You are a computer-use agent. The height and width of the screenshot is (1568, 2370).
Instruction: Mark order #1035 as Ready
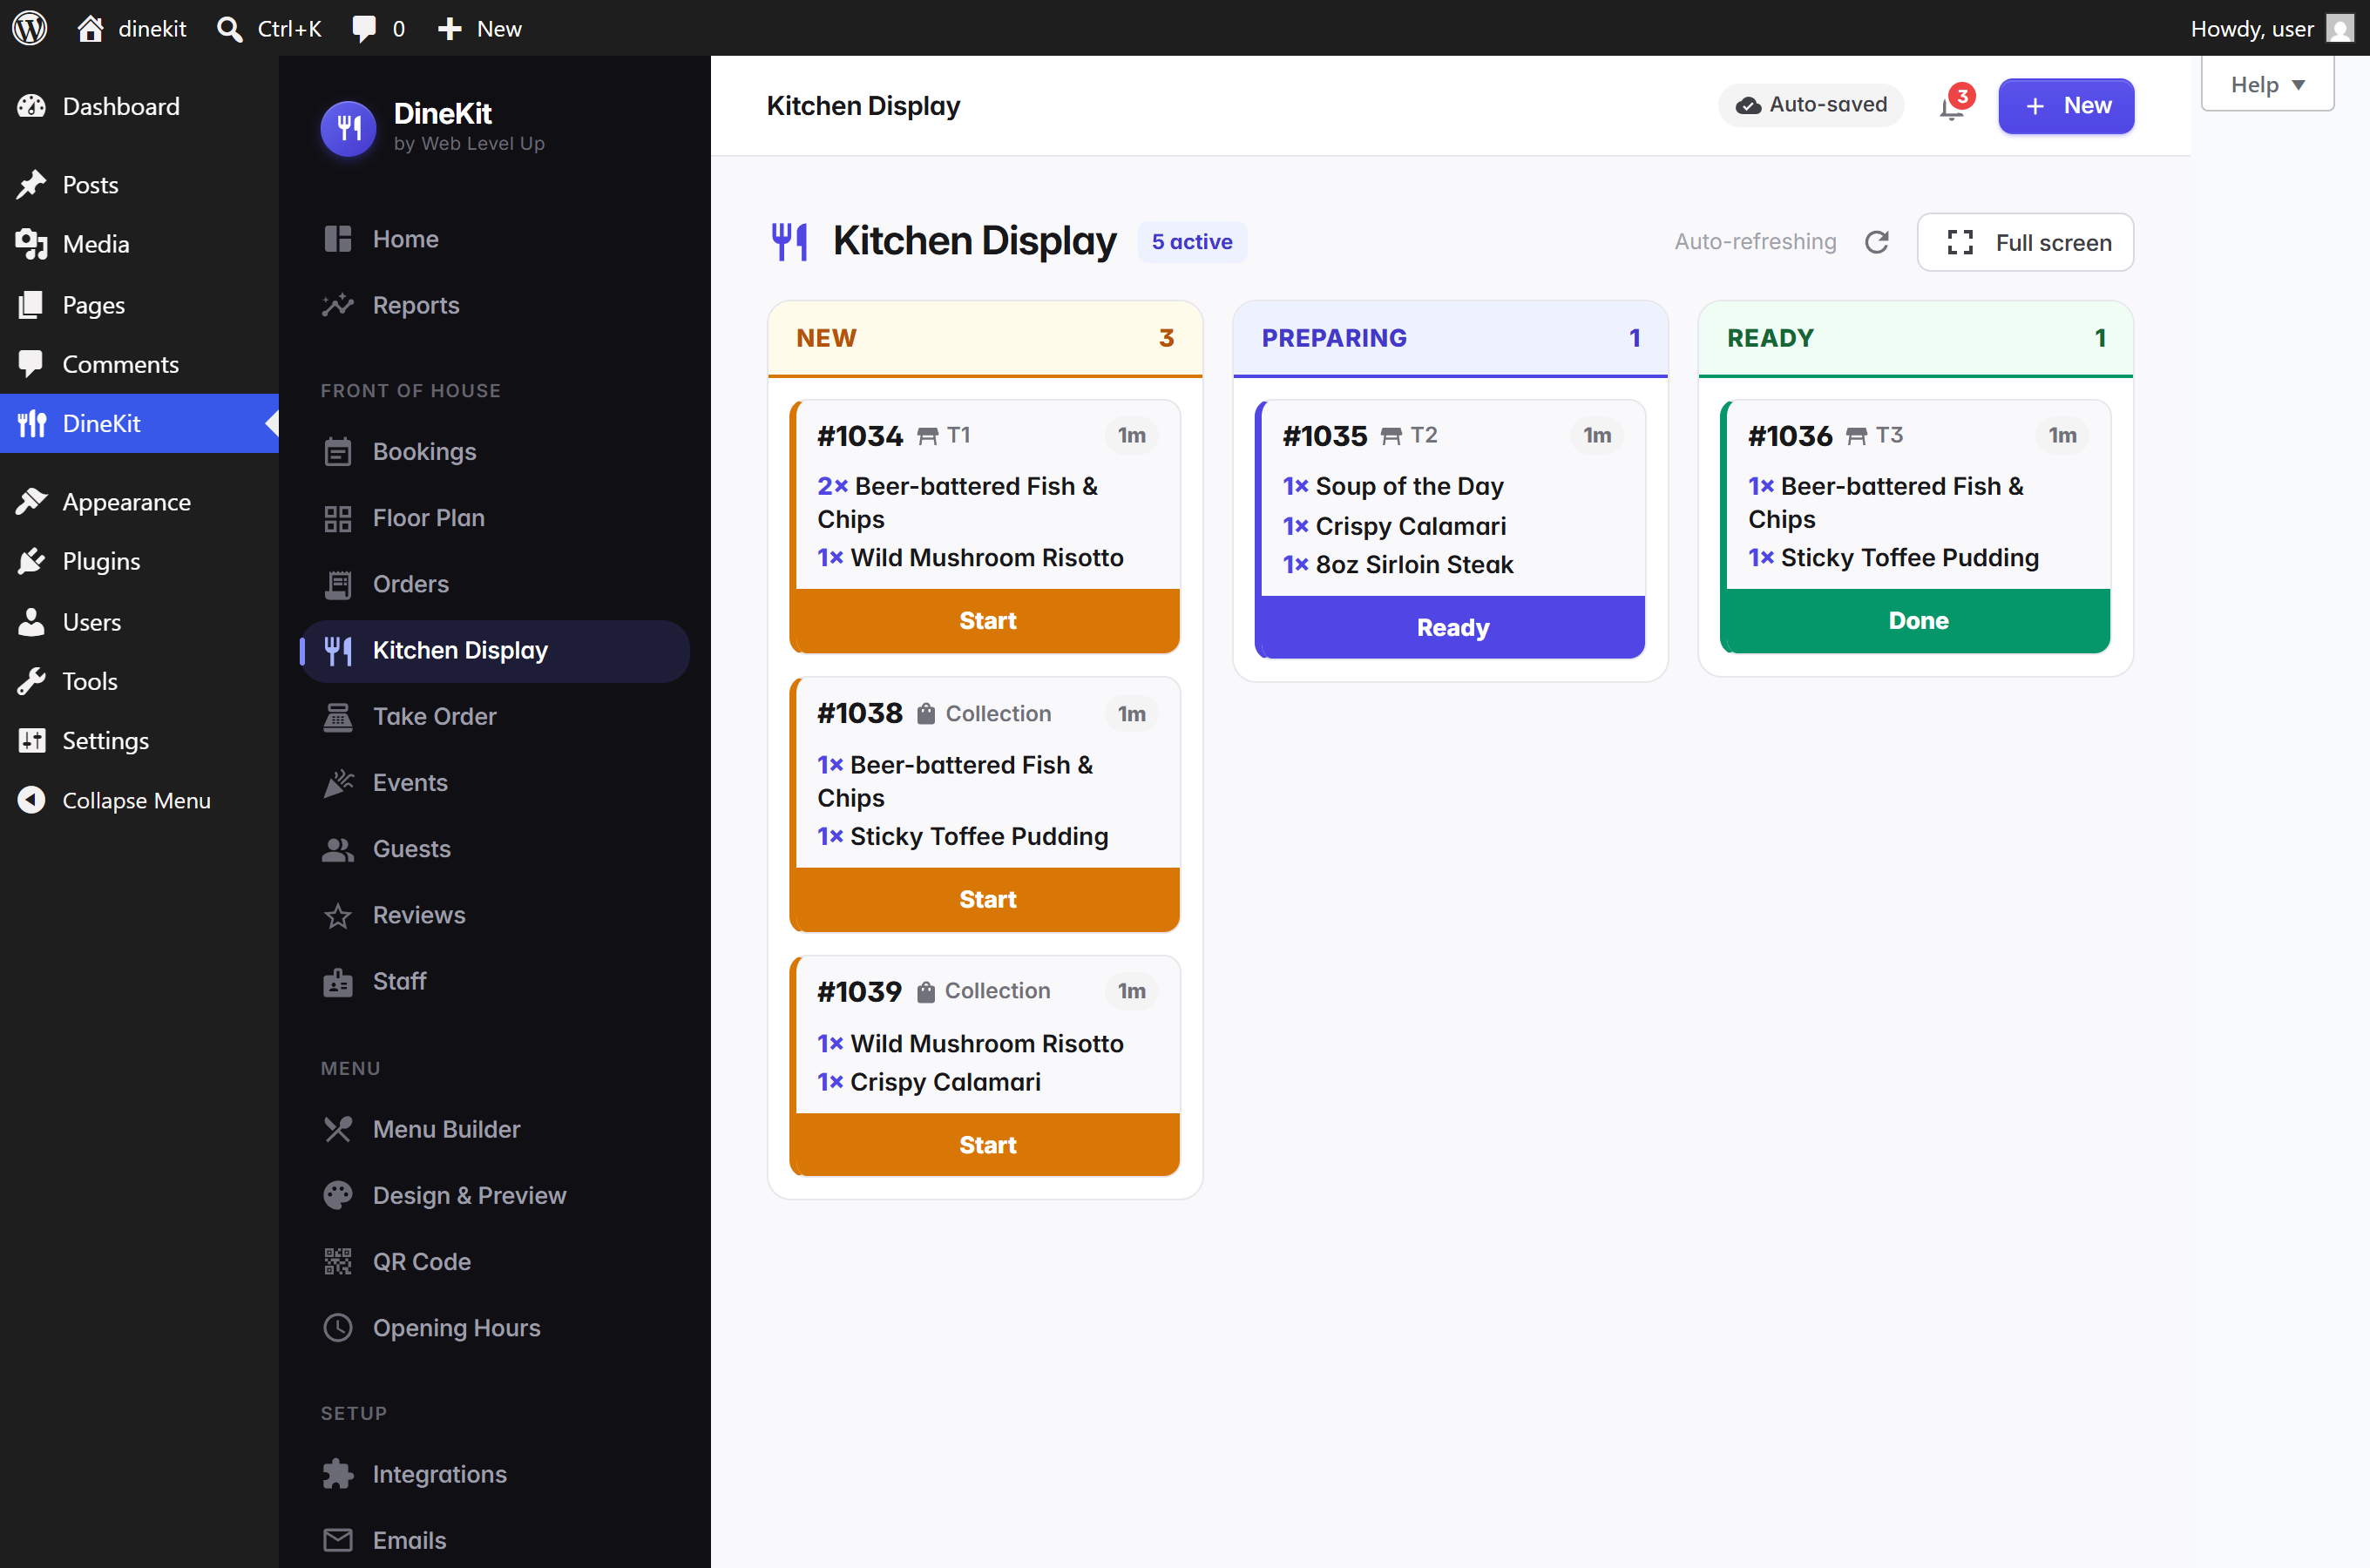pyautogui.click(x=1452, y=628)
